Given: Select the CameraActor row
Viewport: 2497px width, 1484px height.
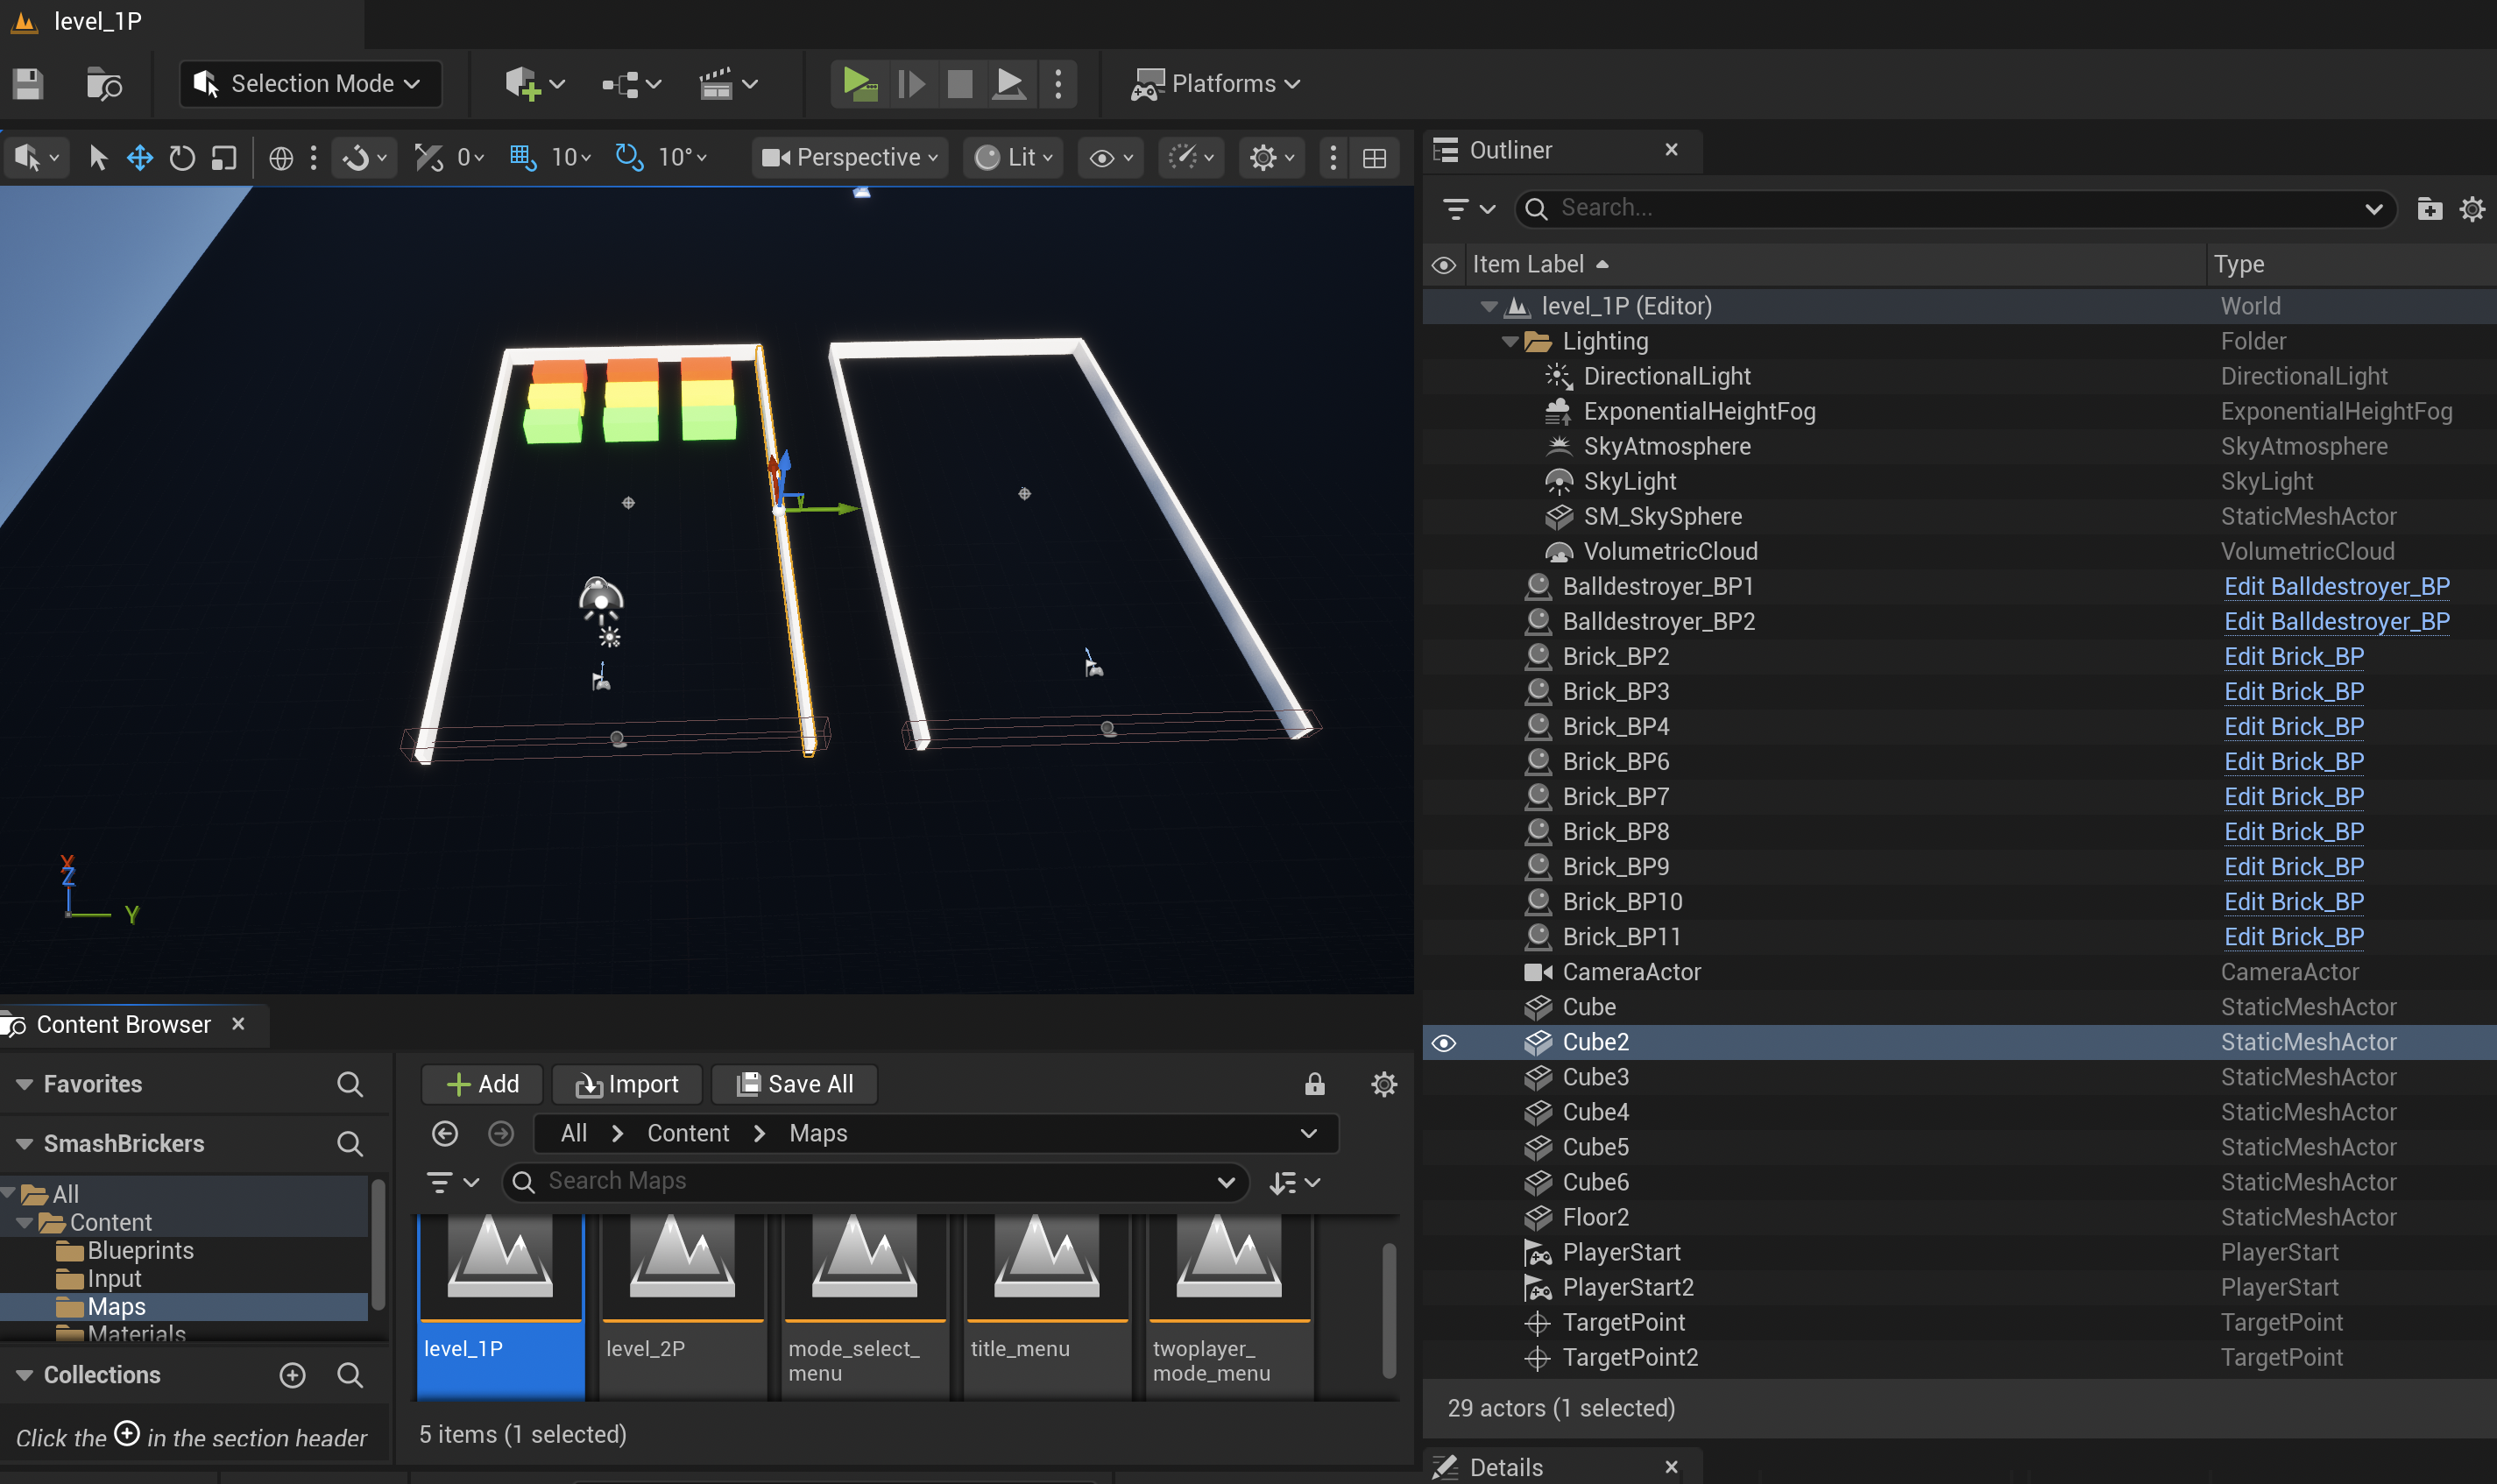Looking at the screenshot, I should tap(1958, 972).
